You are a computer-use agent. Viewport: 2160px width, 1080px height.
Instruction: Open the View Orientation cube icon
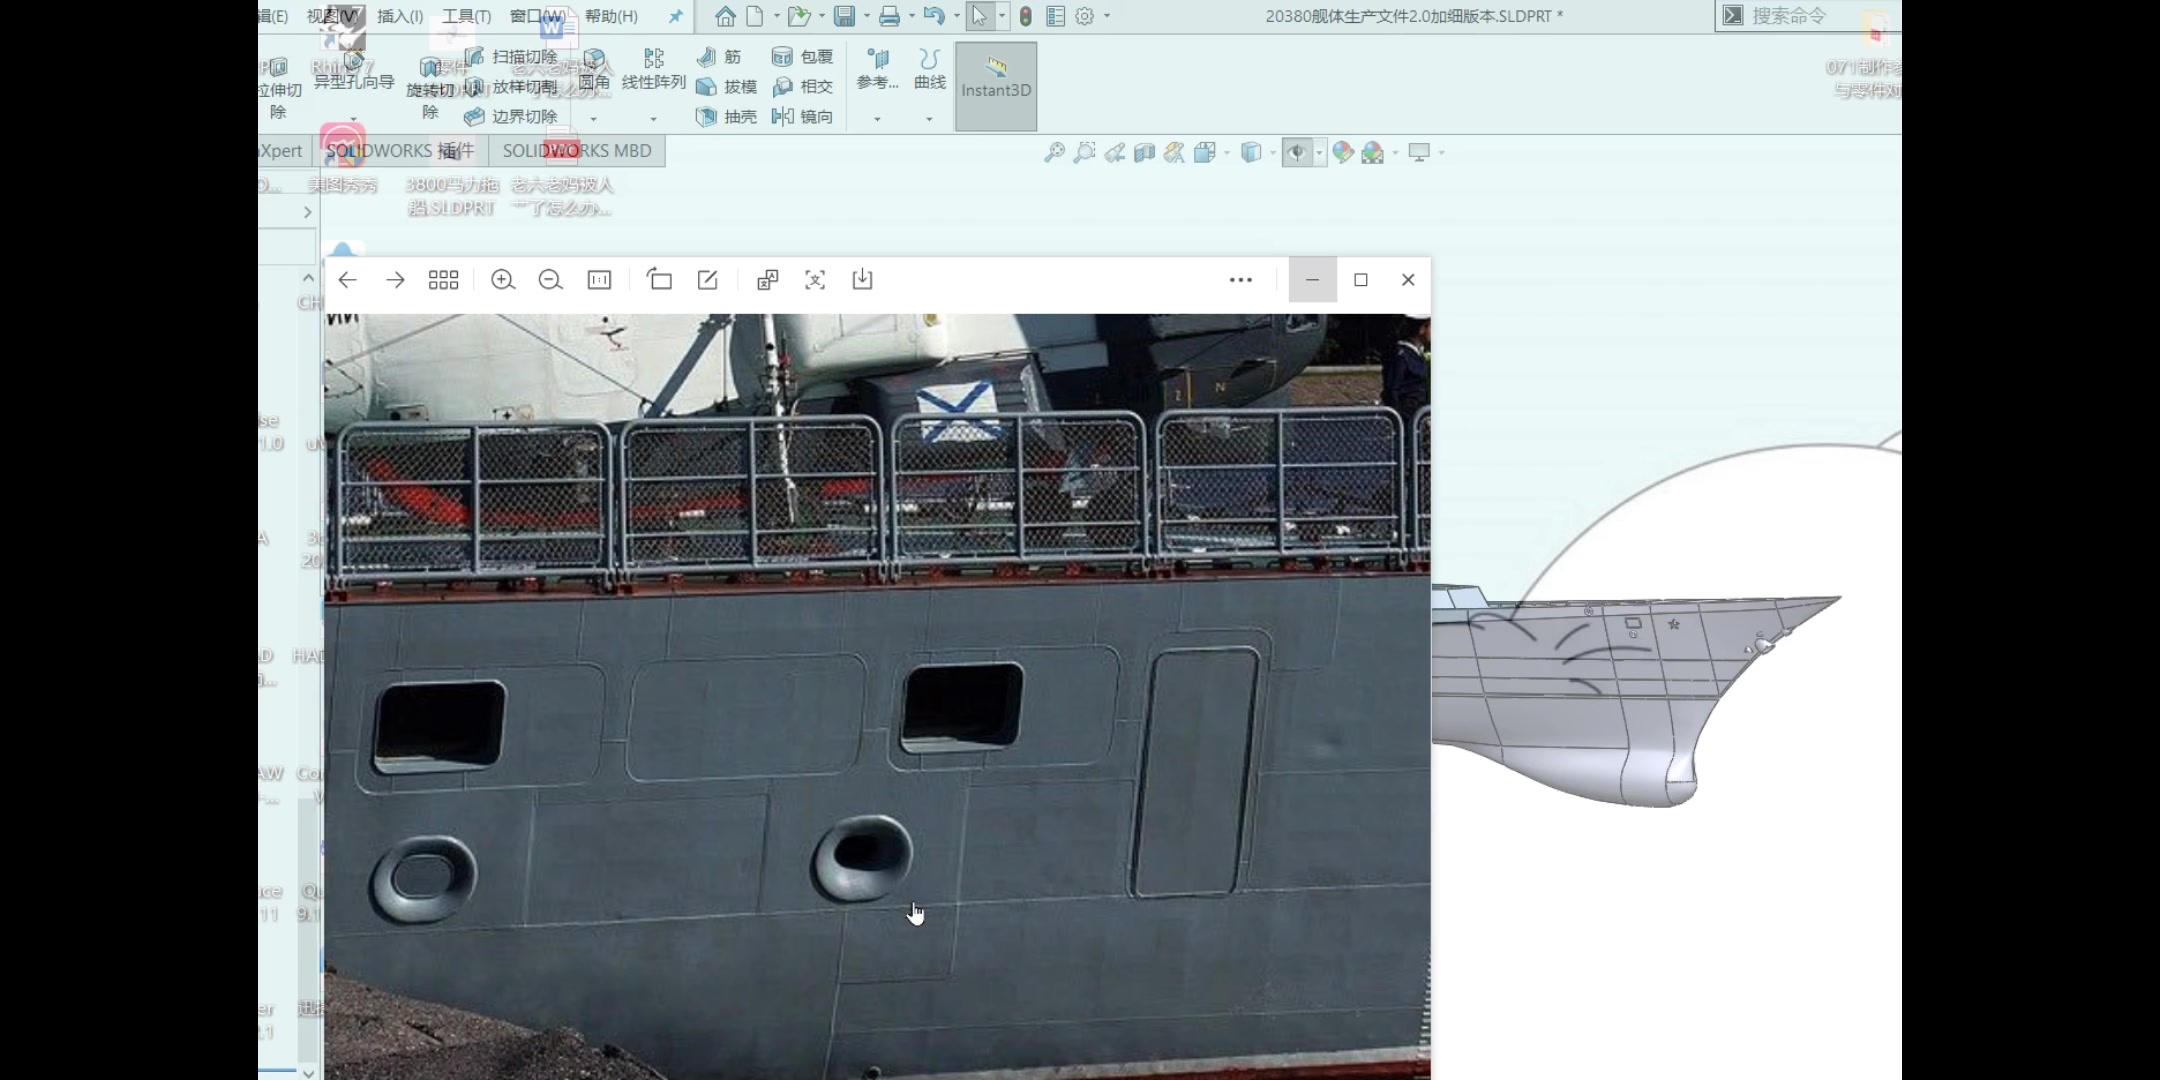click(1205, 152)
